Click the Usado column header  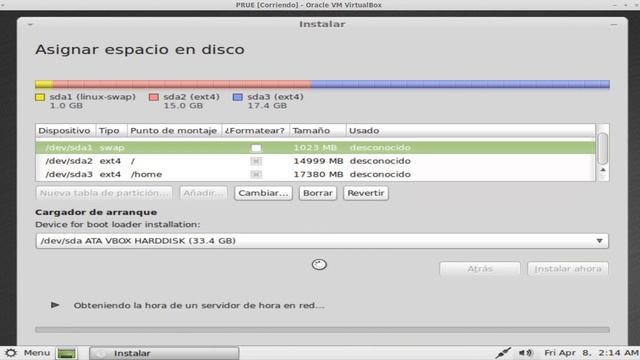[471, 131]
